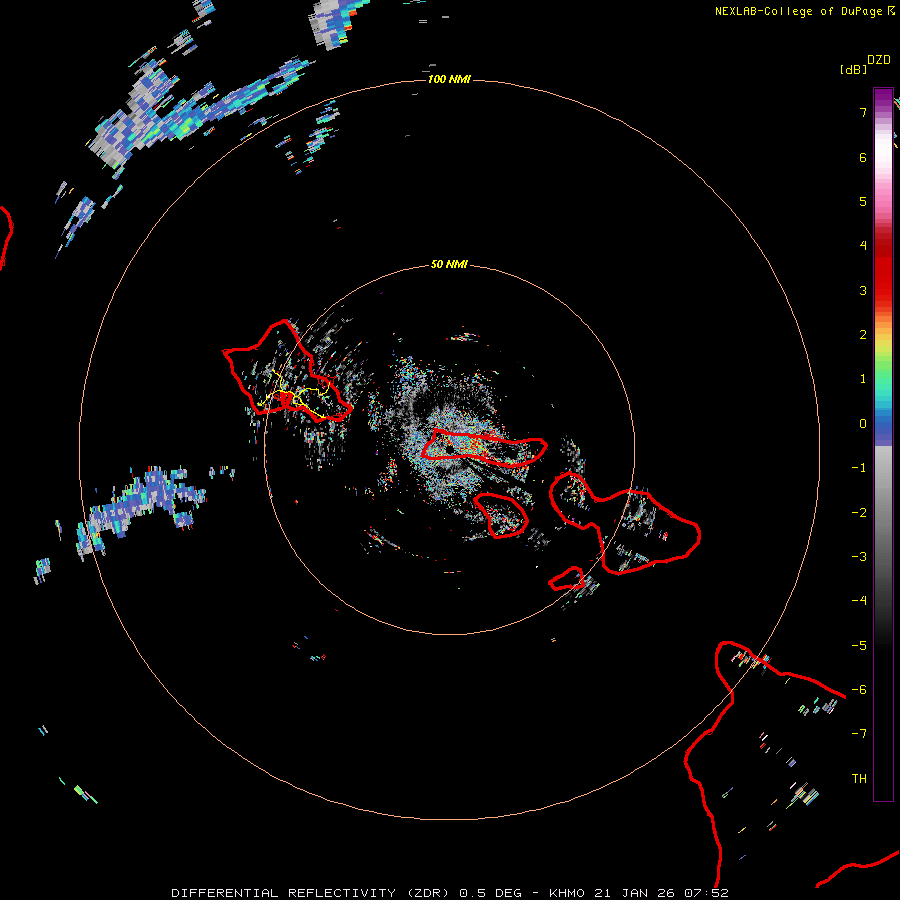
Task: Click the 5 value on the scale
Action: click(863, 201)
